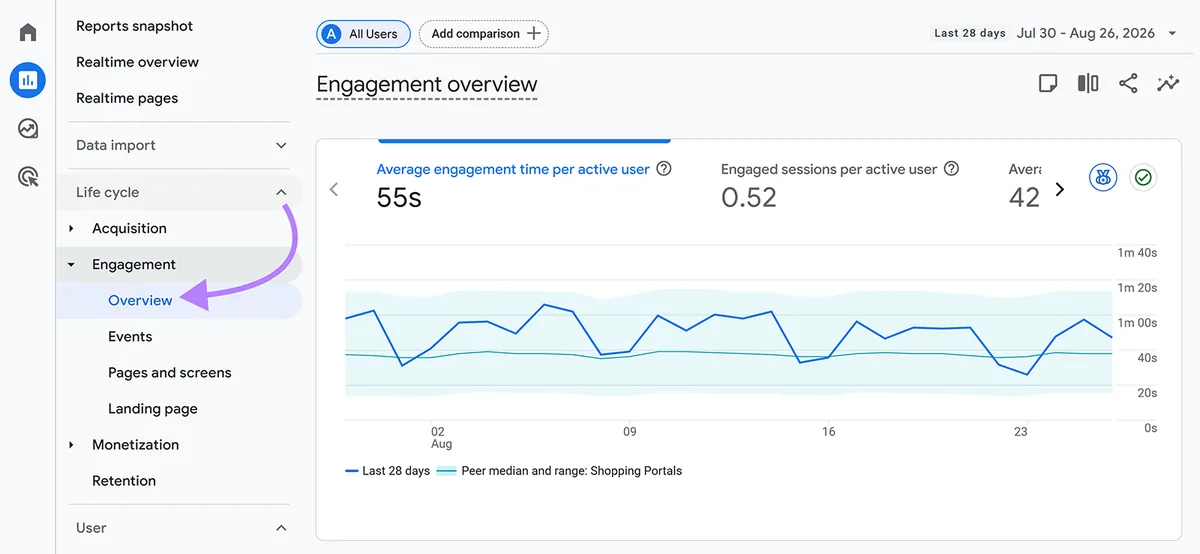Click the 1m 40s axis label
This screenshot has height=554, width=1200.
[1137, 253]
